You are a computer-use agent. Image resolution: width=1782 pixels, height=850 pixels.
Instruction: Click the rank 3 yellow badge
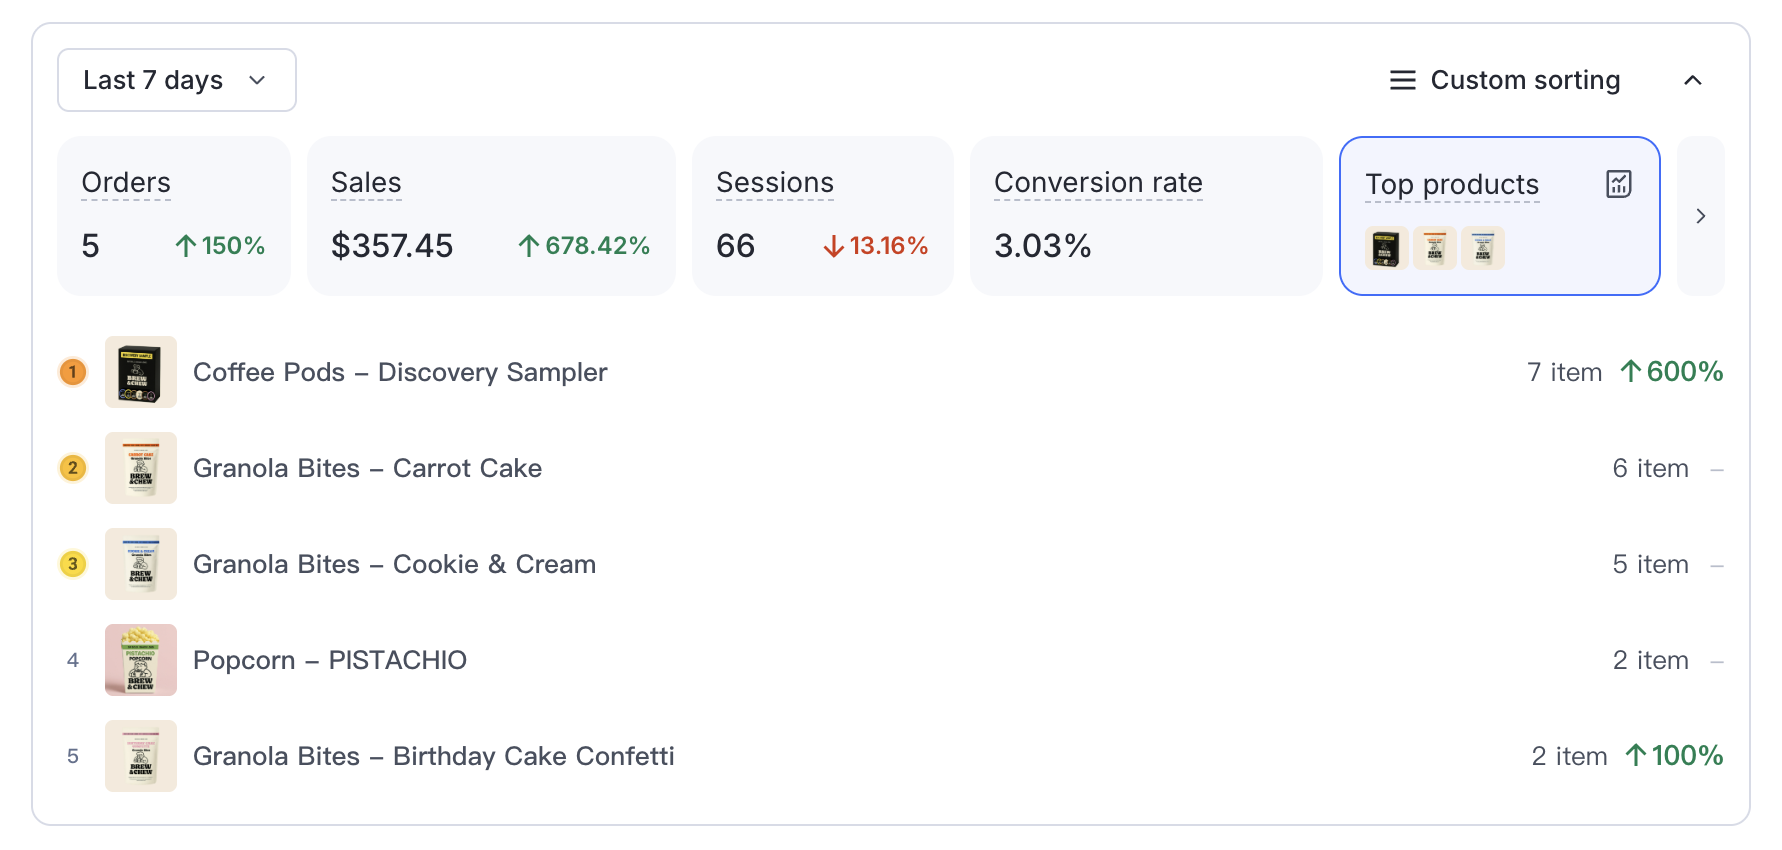pos(73,564)
